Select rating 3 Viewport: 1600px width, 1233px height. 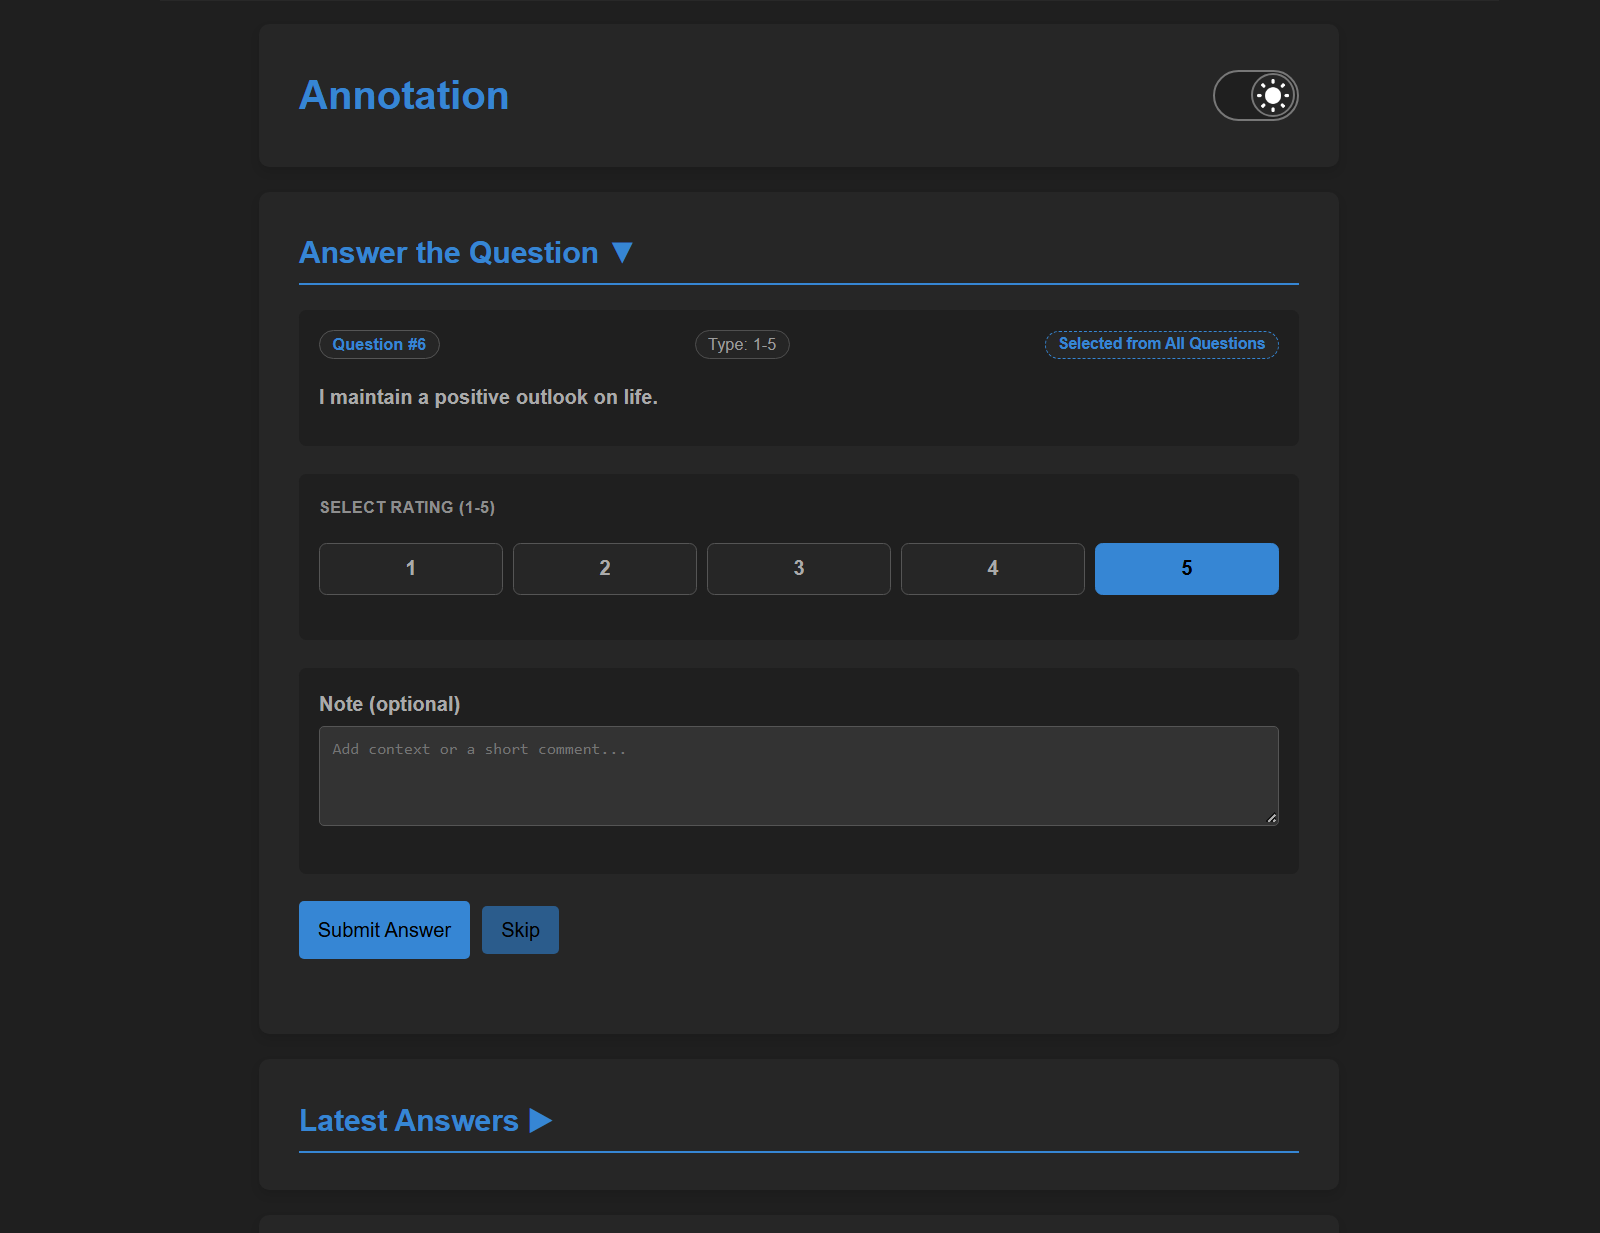tap(799, 569)
